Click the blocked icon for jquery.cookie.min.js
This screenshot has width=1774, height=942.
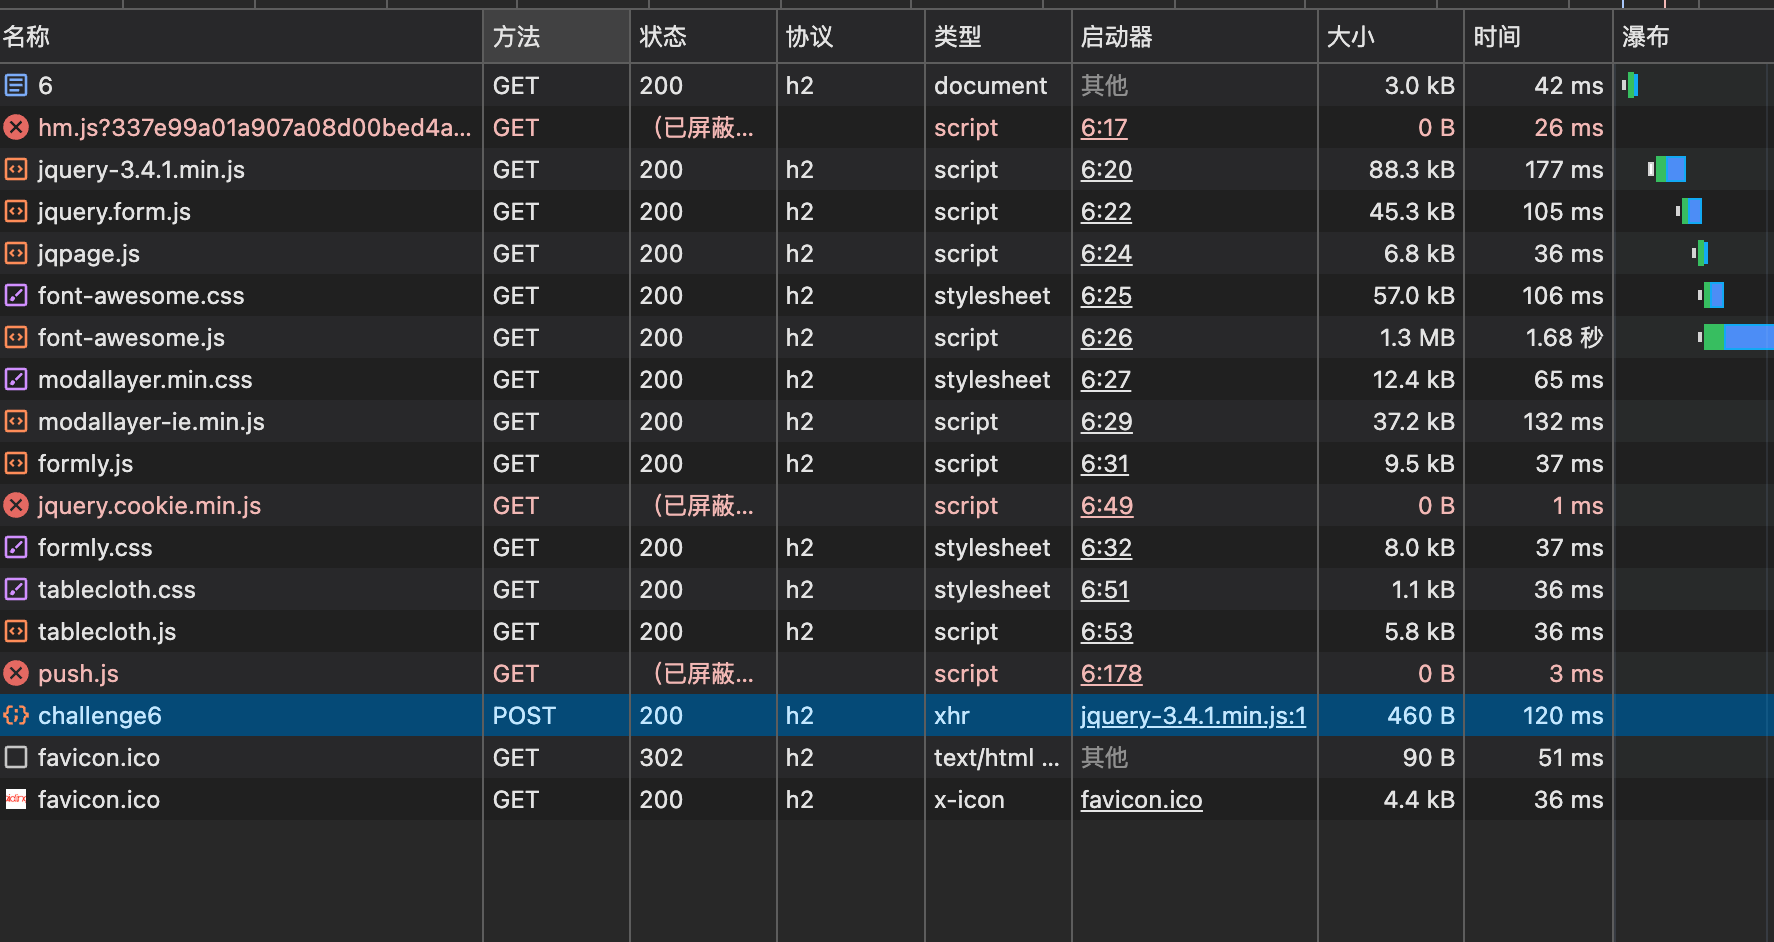coord(16,506)
